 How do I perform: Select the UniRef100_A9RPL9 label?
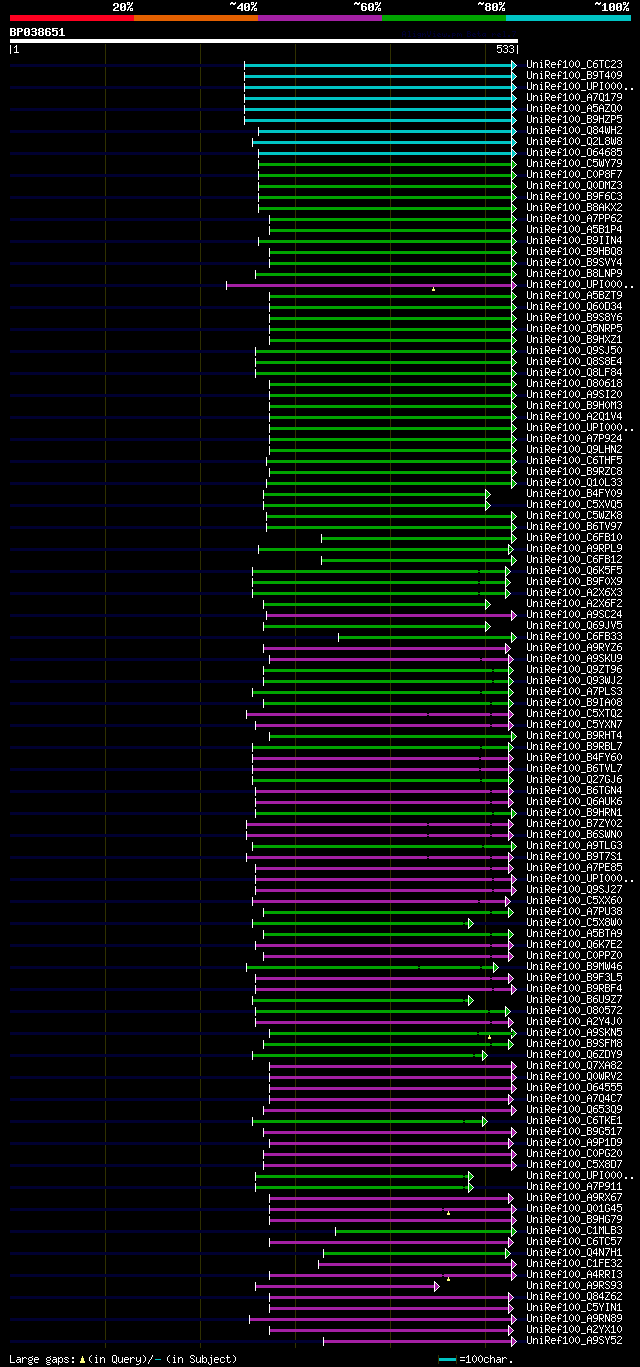[x=574, y=549]
